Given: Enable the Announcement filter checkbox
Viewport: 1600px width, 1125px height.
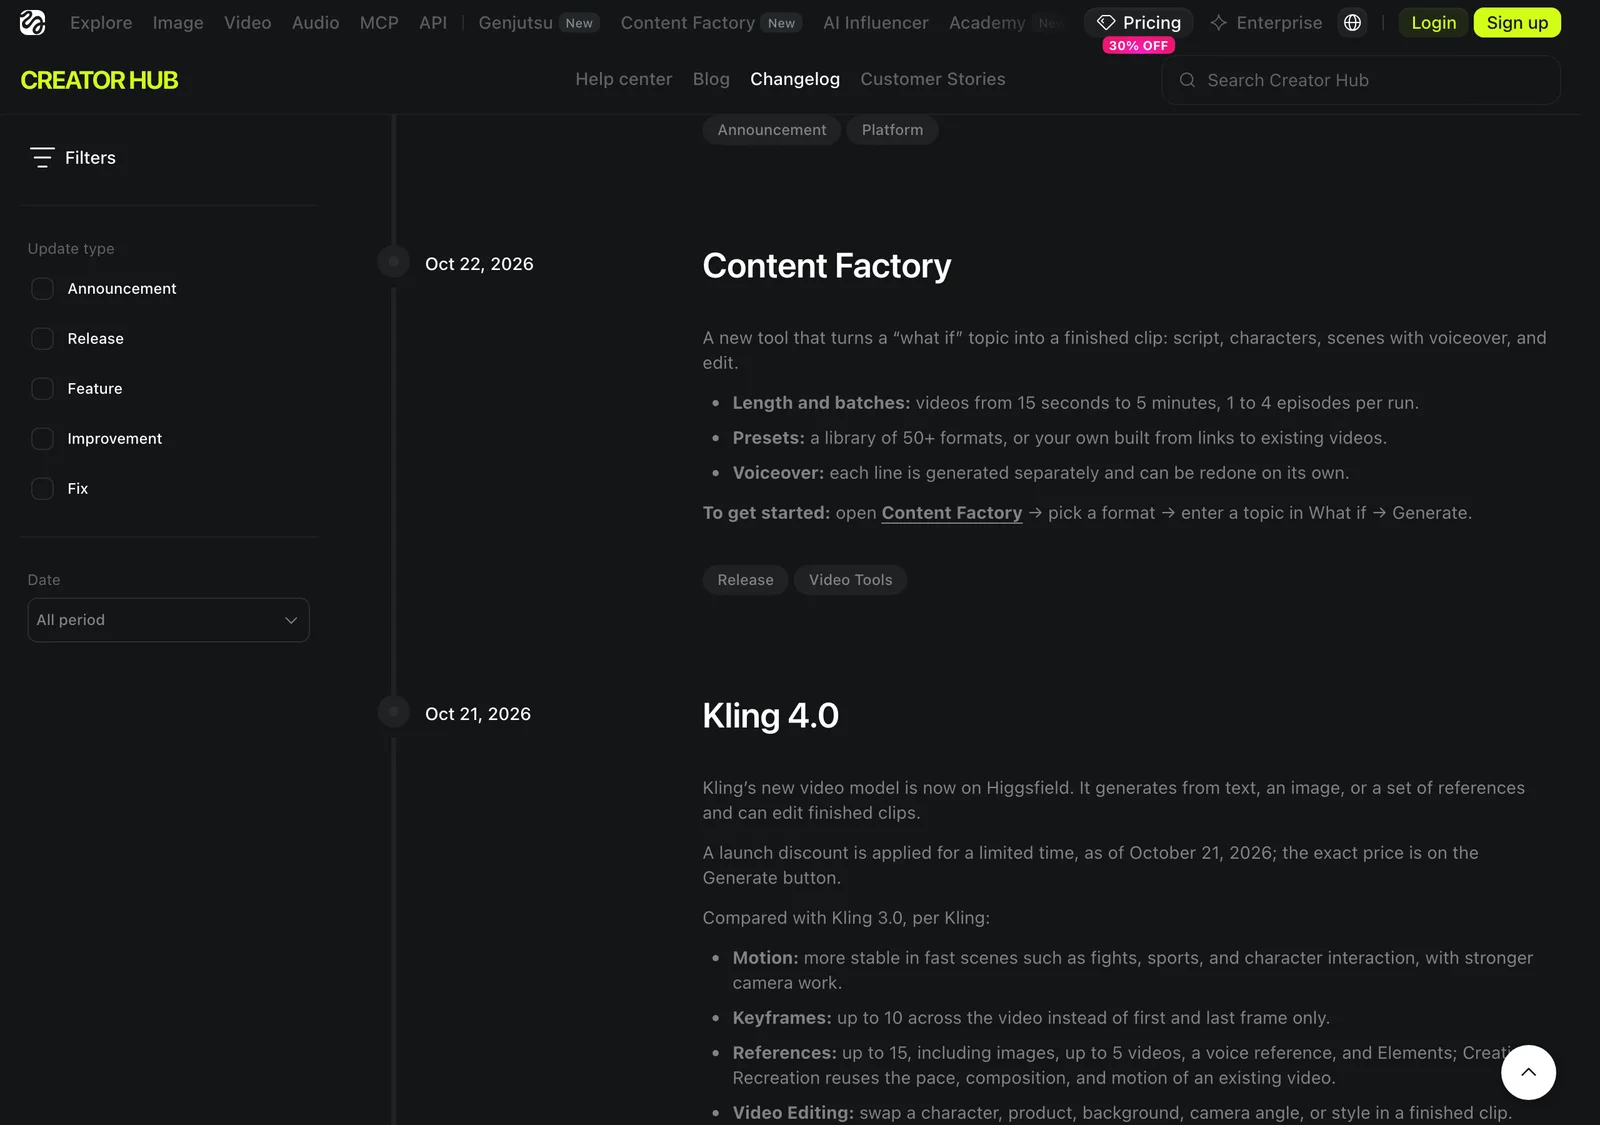Looking at the screenshot, I should [42, 289].
